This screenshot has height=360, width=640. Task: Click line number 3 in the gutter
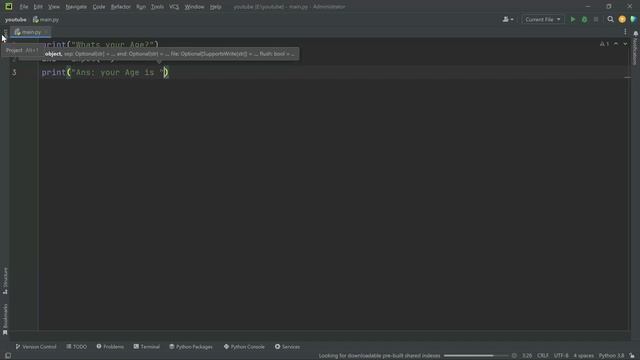[14, 72]
